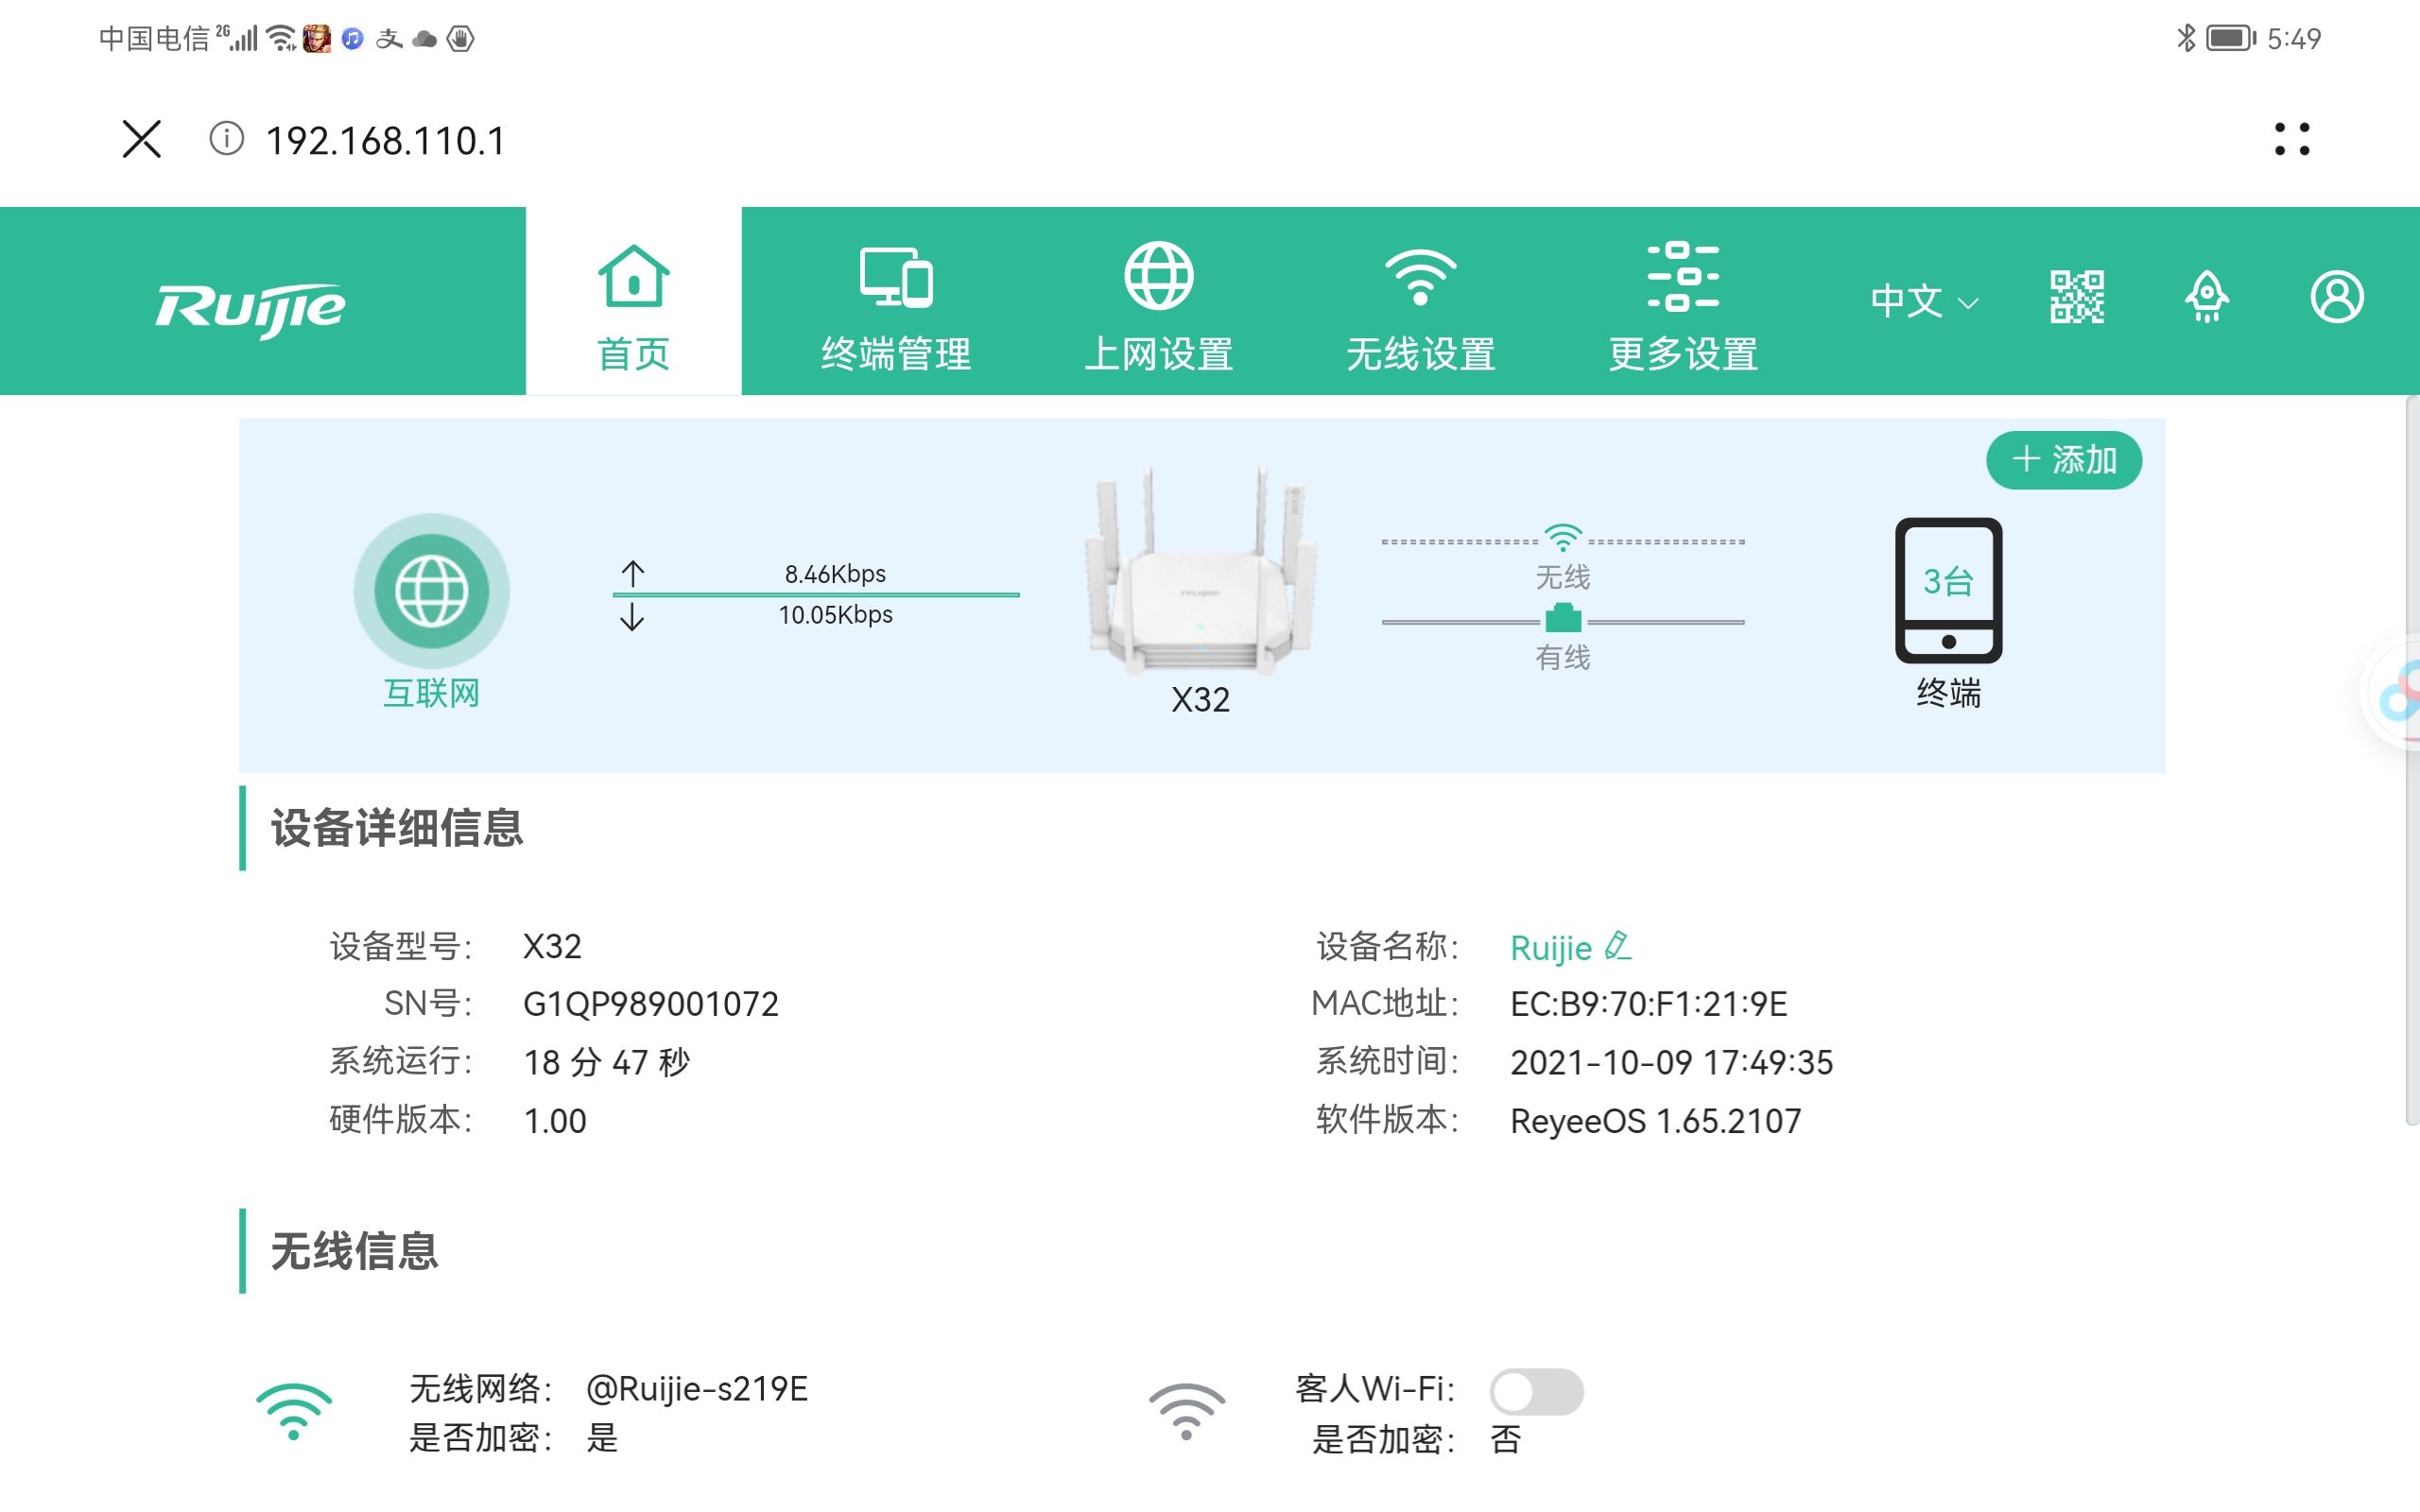Click the X32 router image

[1200, 570]
